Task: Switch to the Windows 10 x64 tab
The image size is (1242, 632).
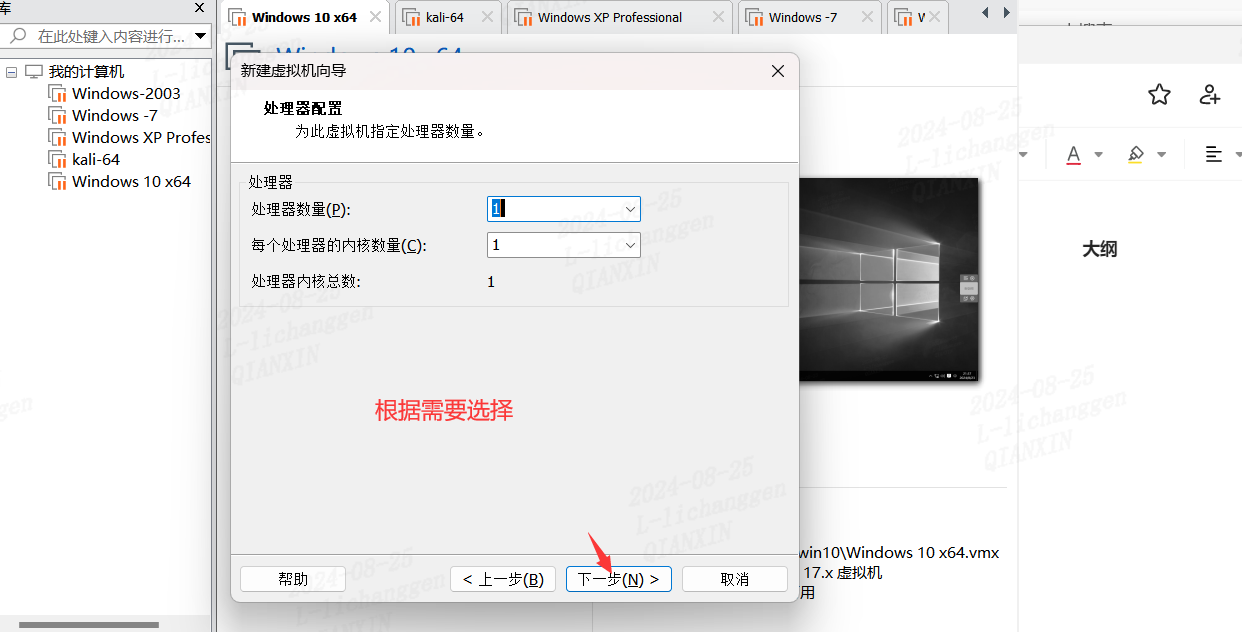Action: click(x=304, y=17)
